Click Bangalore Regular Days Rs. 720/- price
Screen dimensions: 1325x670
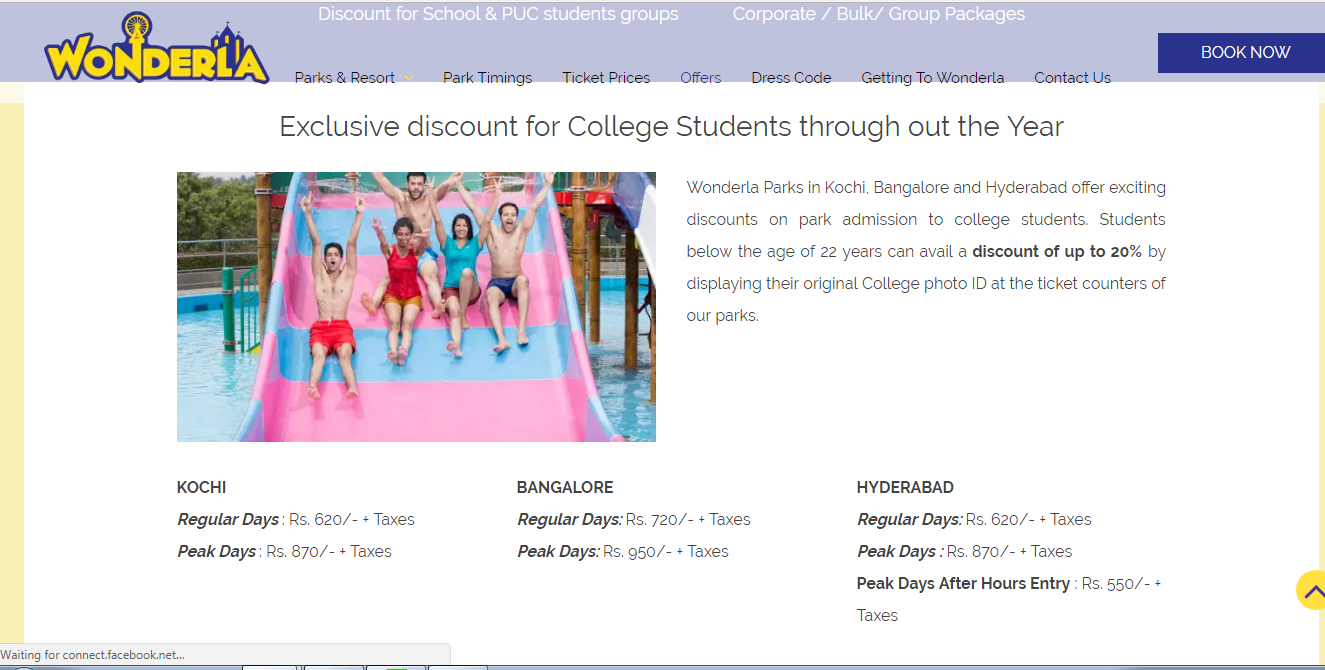[660, 520]
